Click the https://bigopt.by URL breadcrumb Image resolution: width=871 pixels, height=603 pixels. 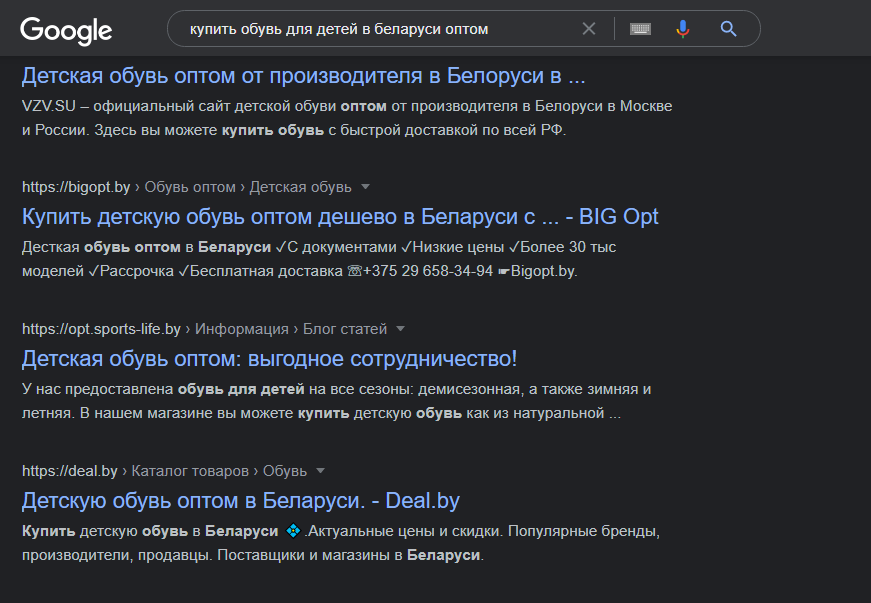coord(76,187)
